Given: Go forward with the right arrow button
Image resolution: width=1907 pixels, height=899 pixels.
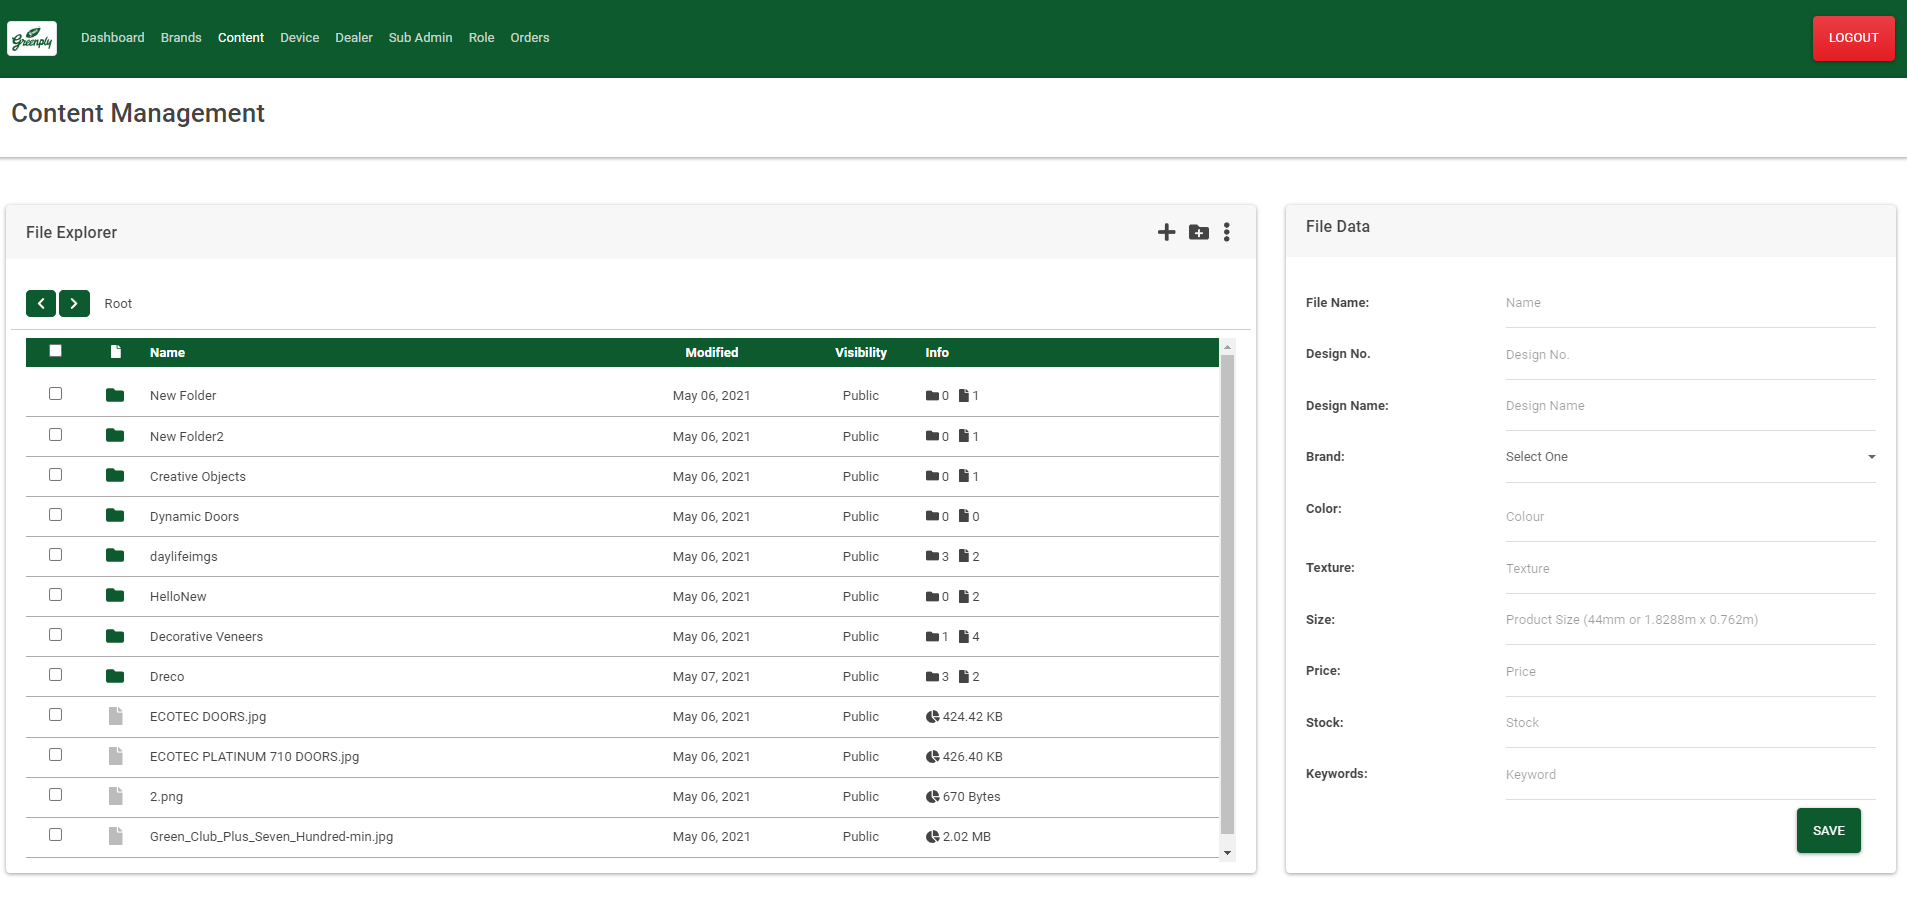Looking at the screenshot, I should tap(74, 303).
